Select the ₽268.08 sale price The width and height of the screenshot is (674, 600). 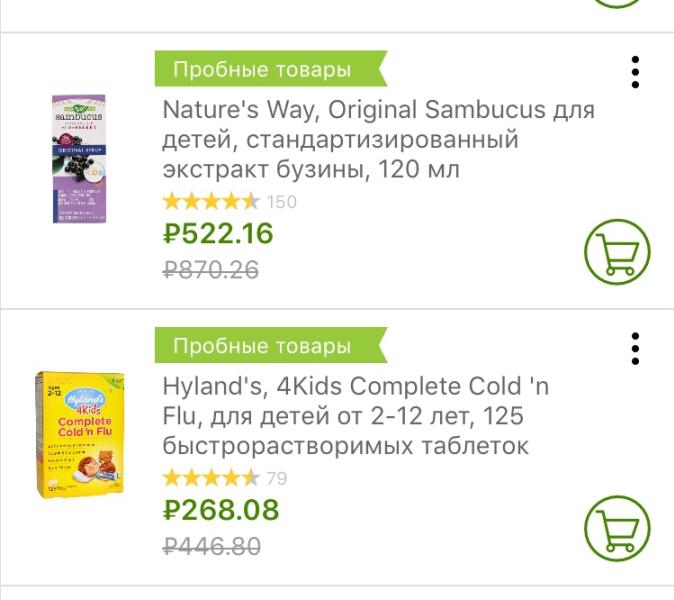(221, 510)
